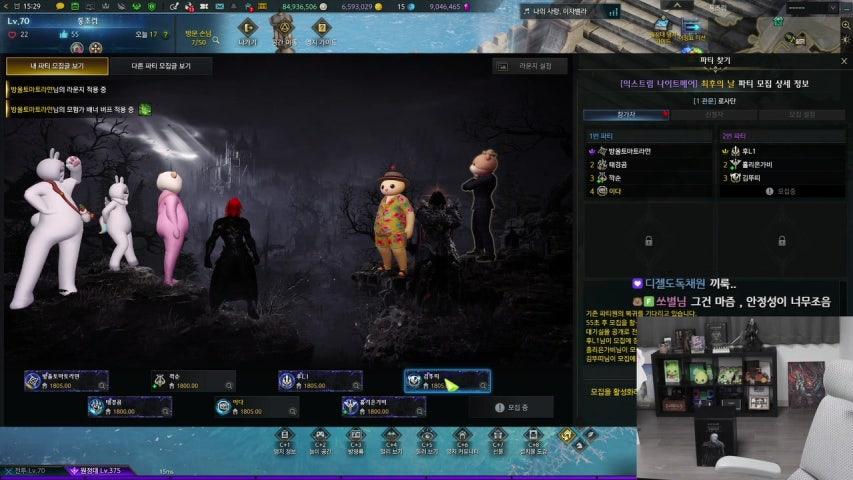Viewport: 853px width, 480px height.
Task: Click the C+4 shortcut icon
Action: 391,435
